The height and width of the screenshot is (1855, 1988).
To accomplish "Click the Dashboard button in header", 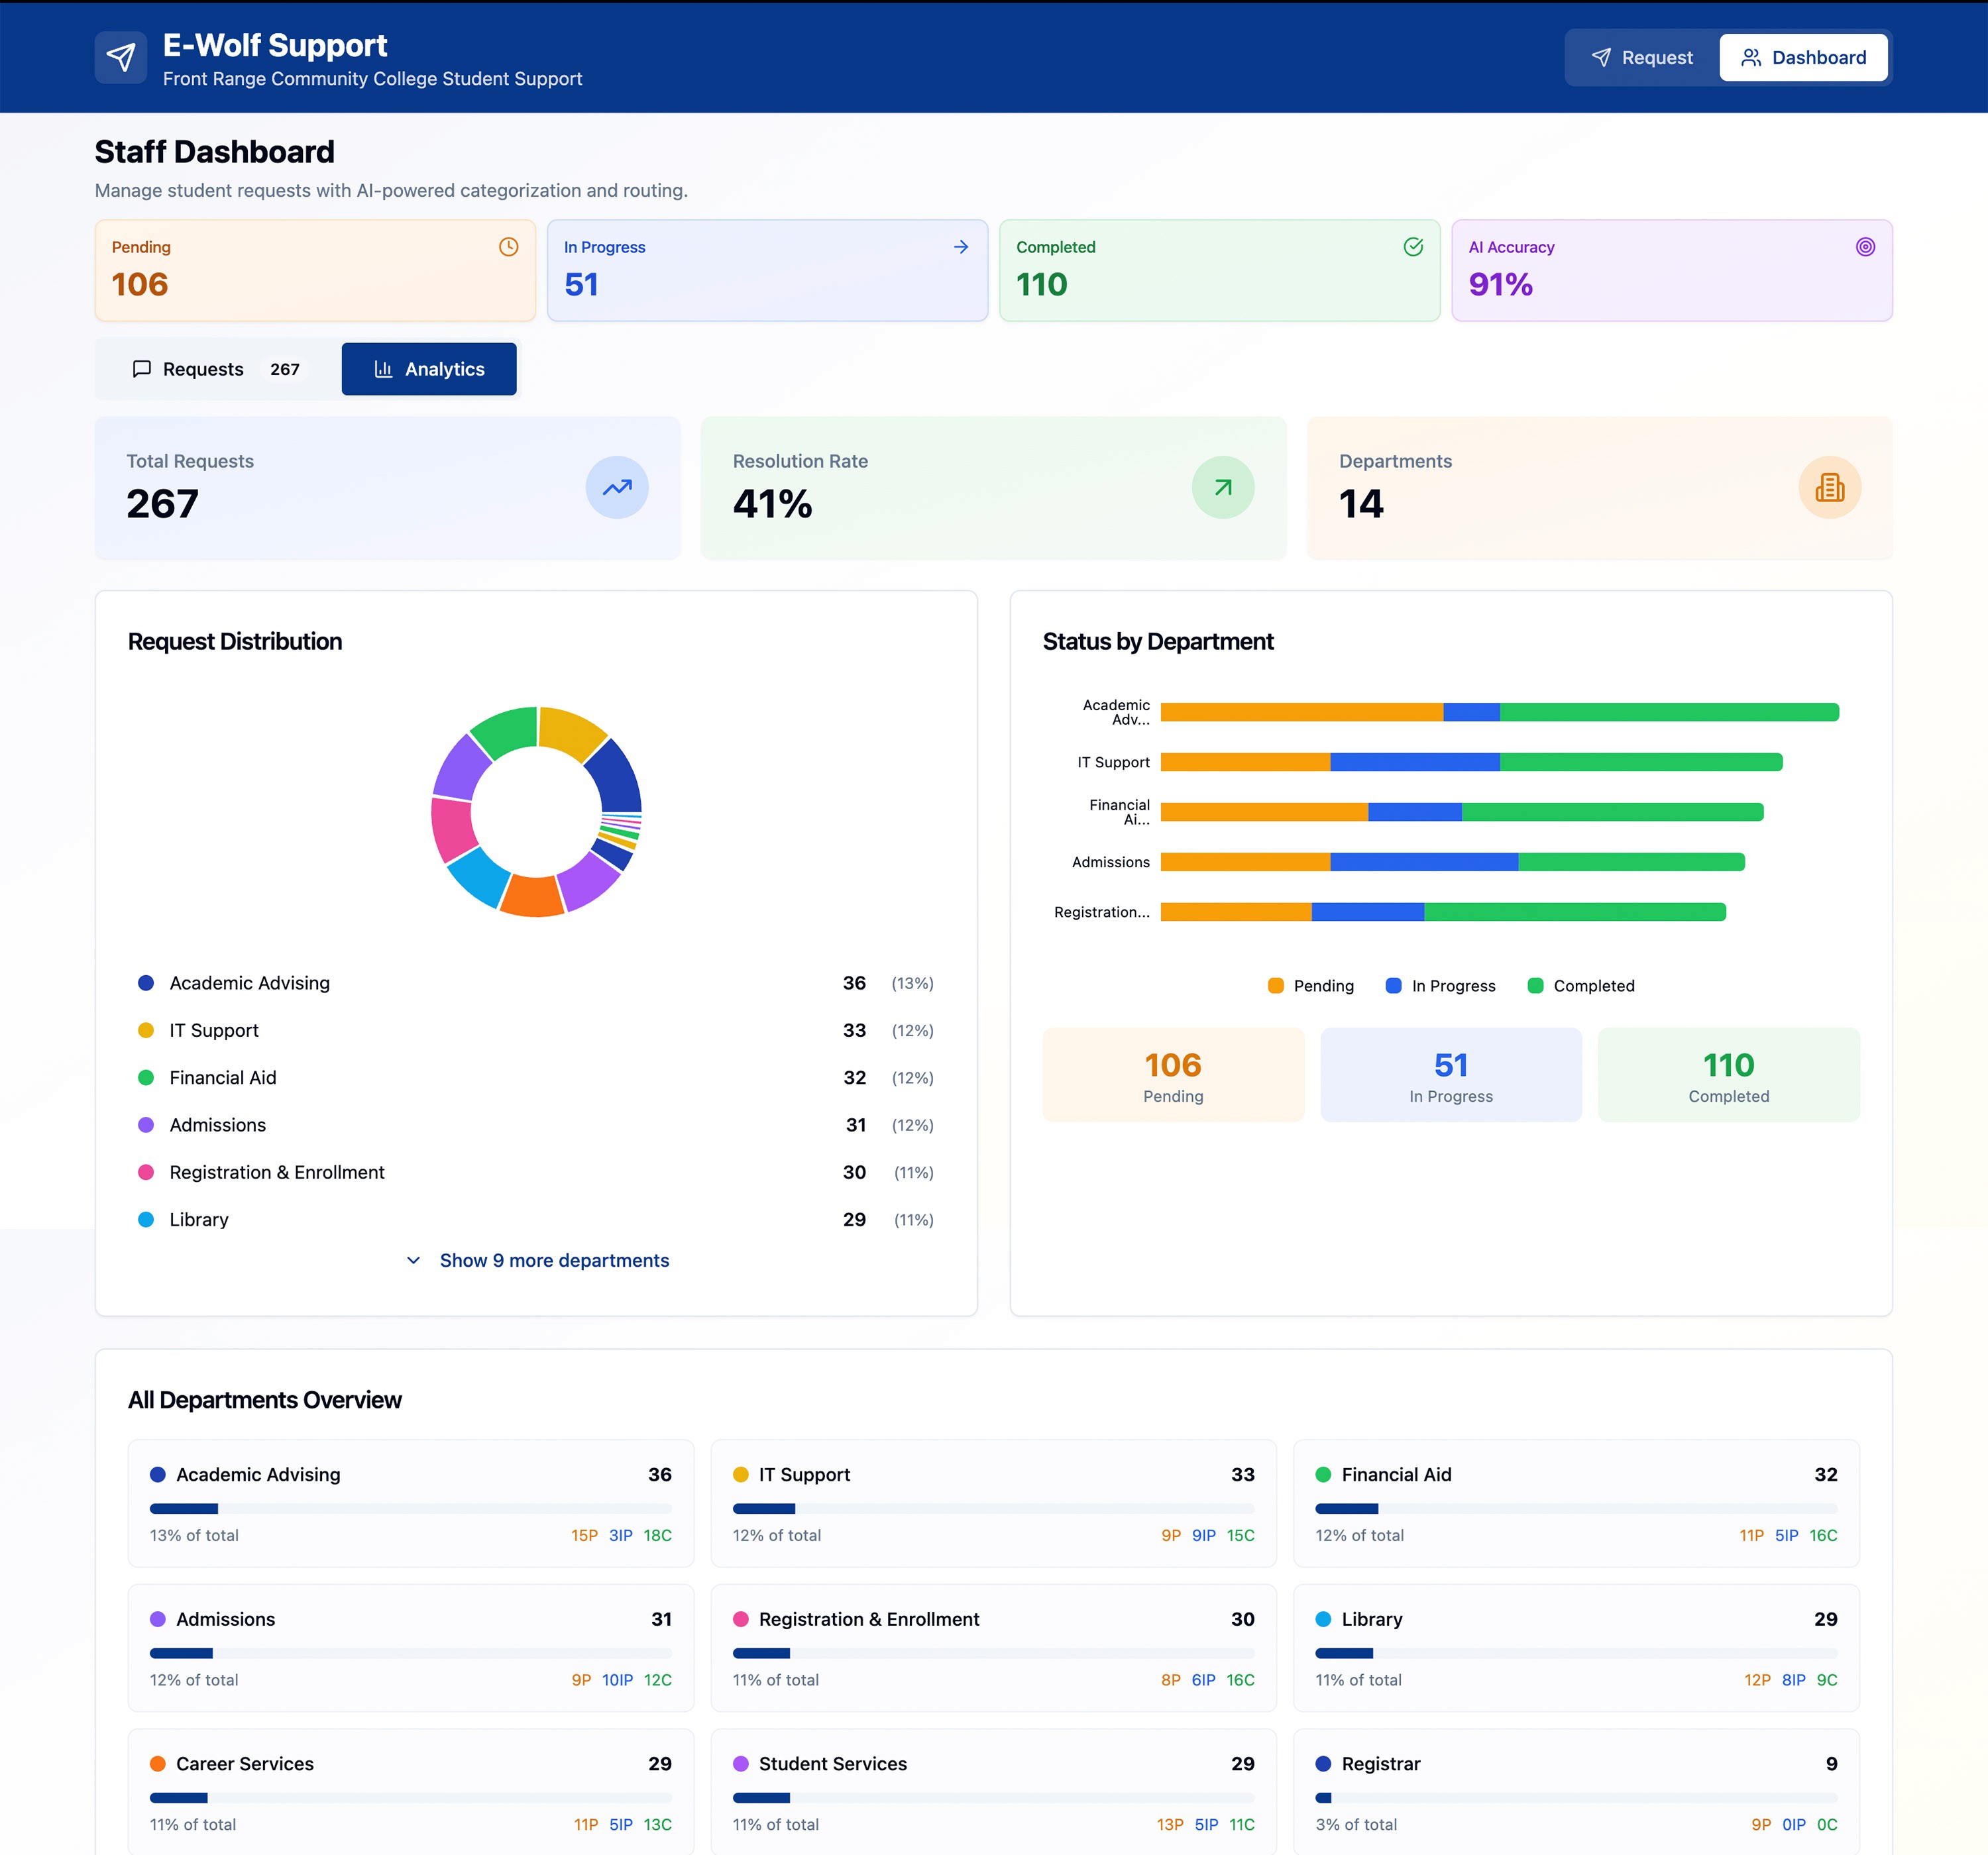I will [x=1803, y=58].
